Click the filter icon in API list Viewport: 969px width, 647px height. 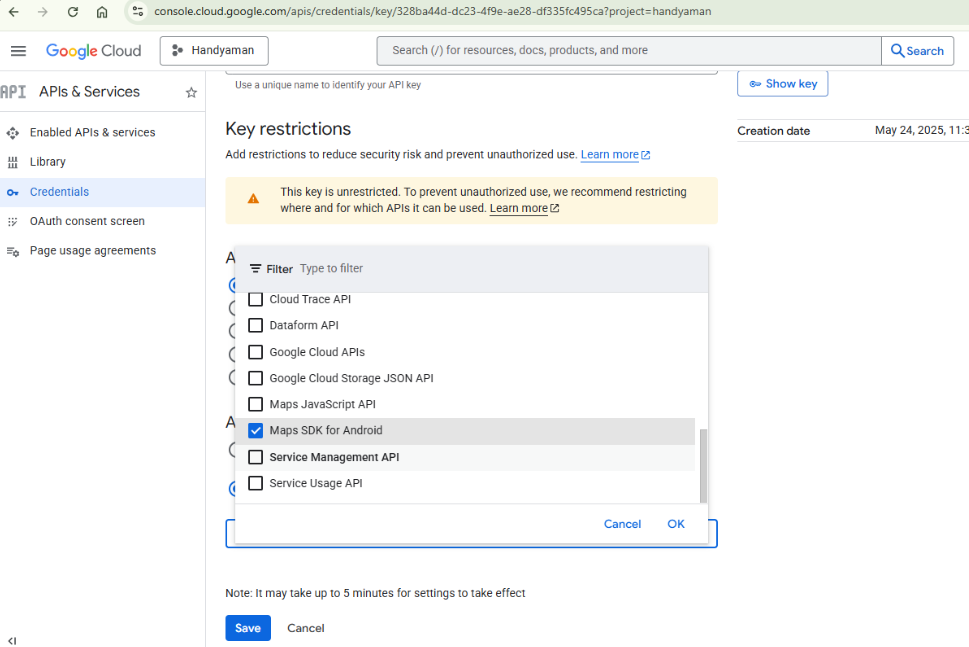pyautogui.click(x=256, y=269)
